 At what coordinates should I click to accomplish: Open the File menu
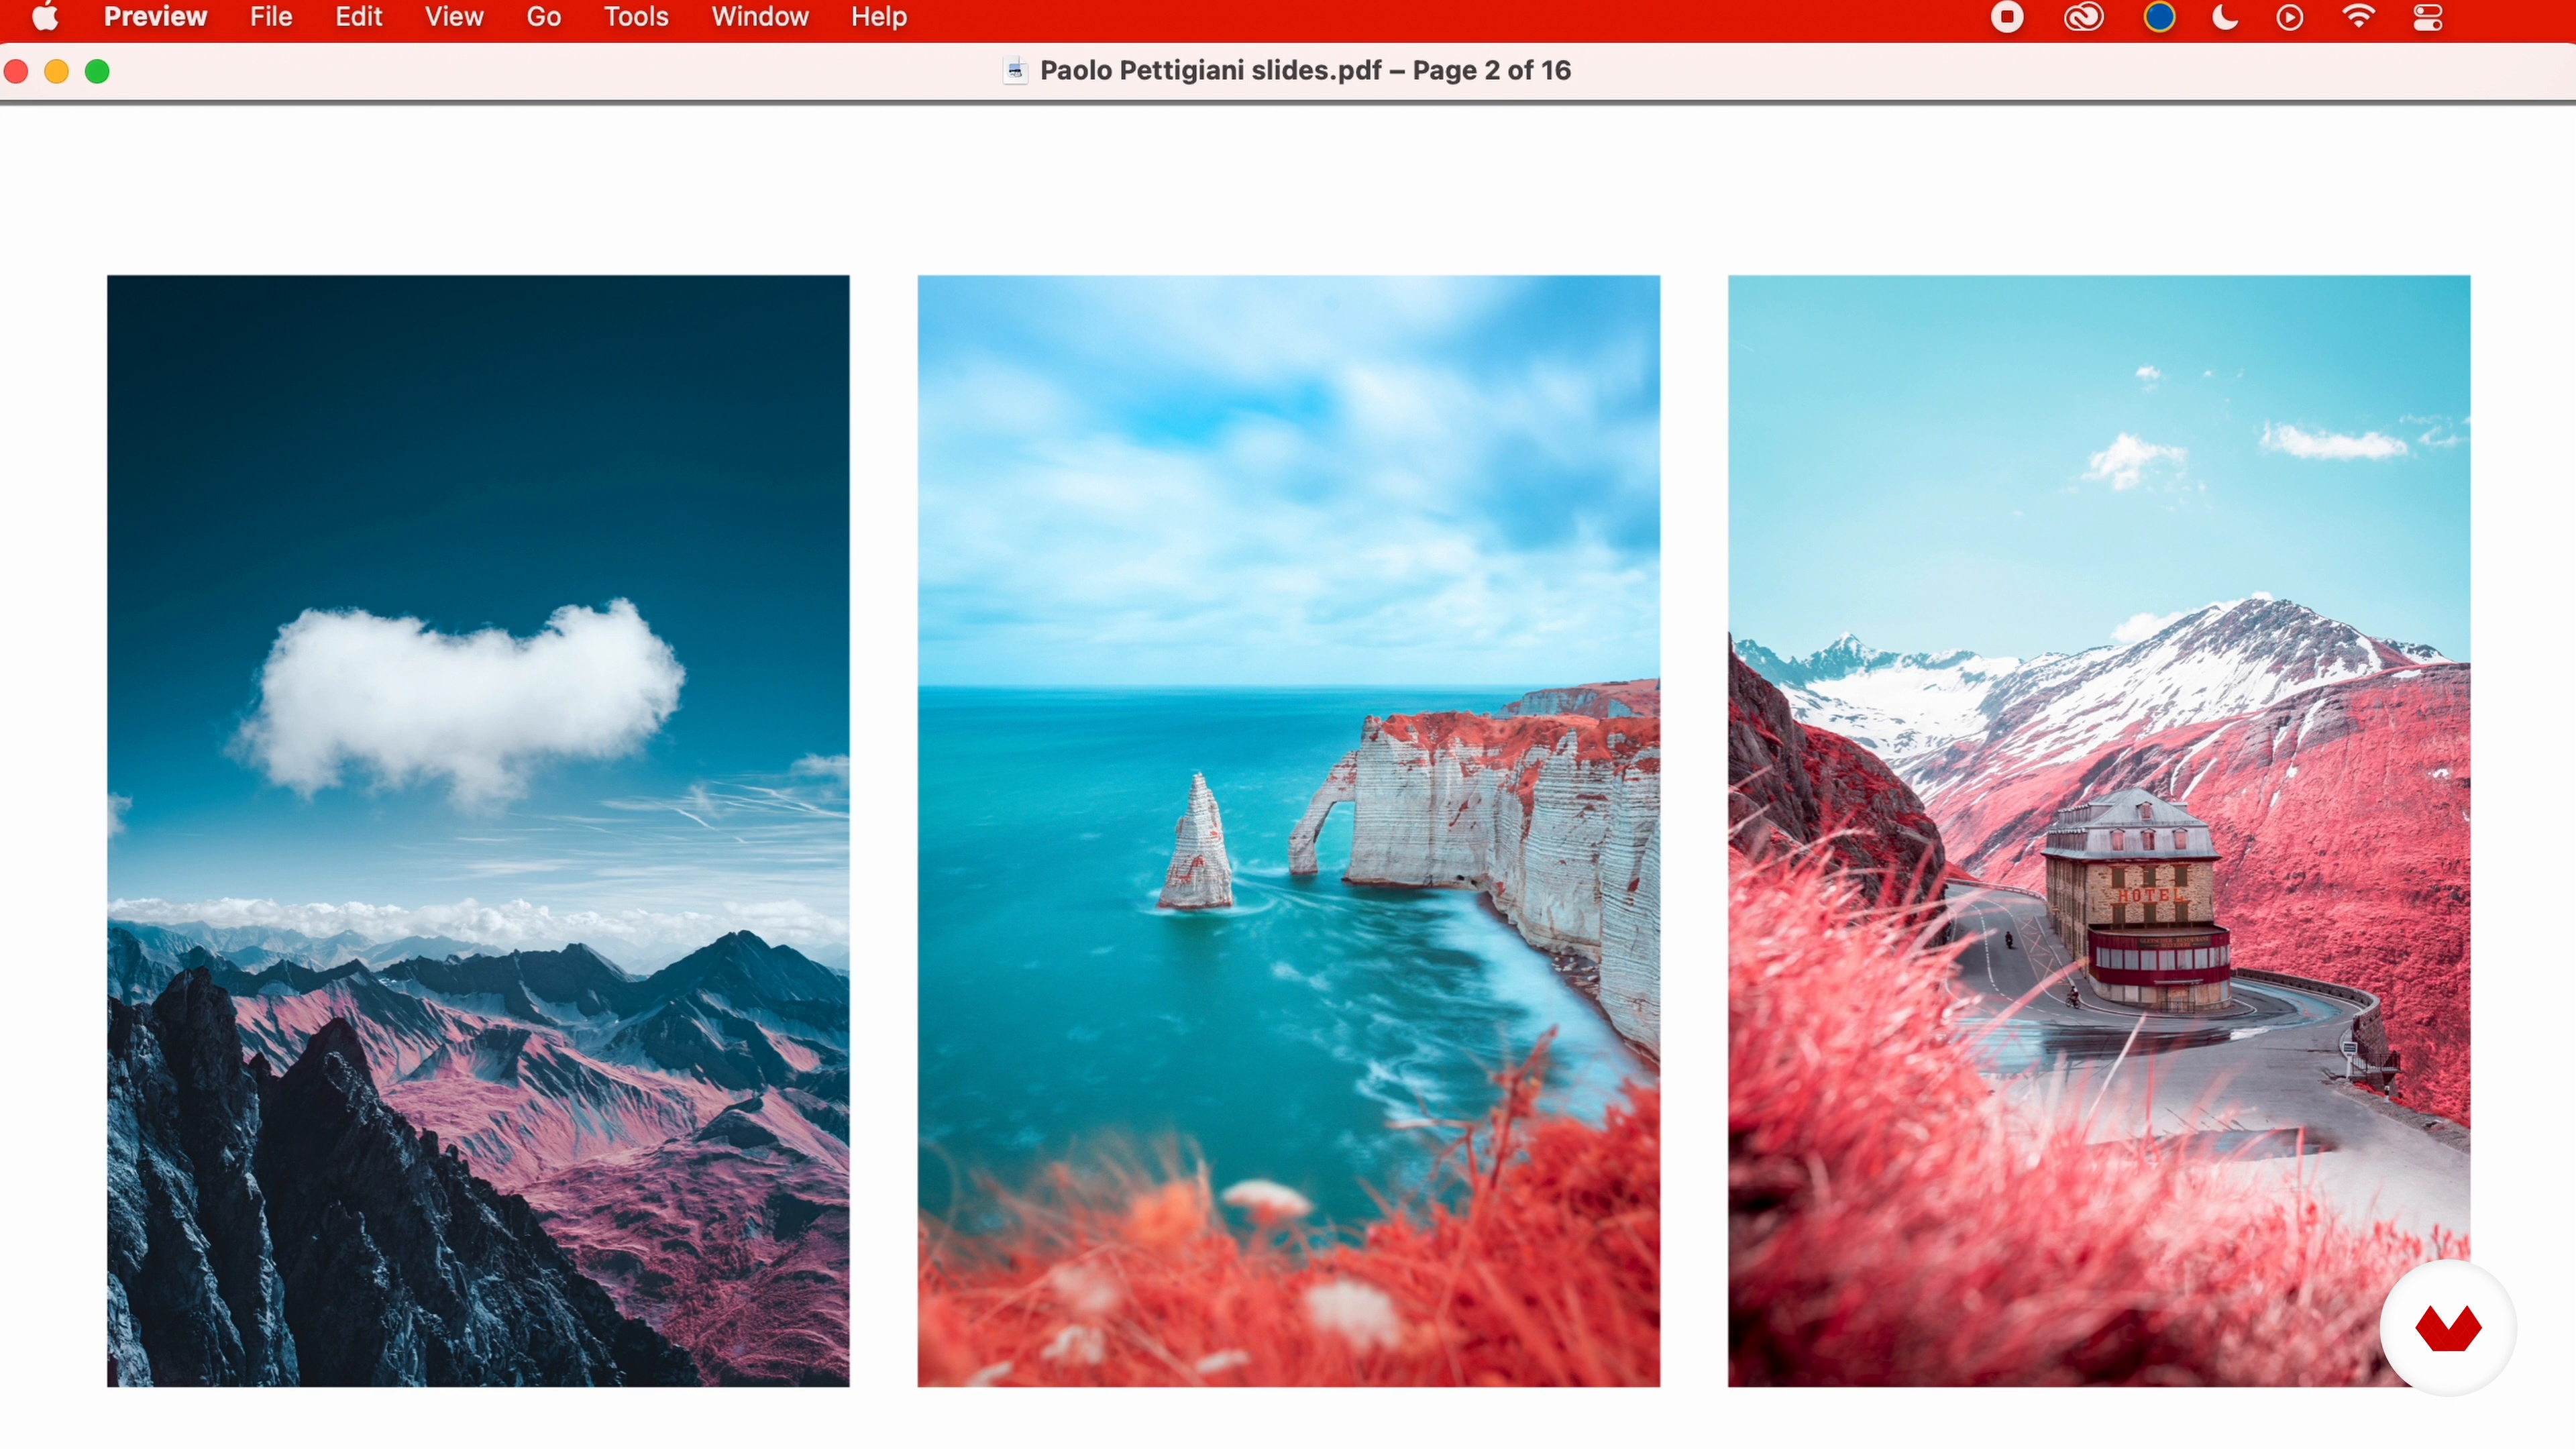point(271,17)
